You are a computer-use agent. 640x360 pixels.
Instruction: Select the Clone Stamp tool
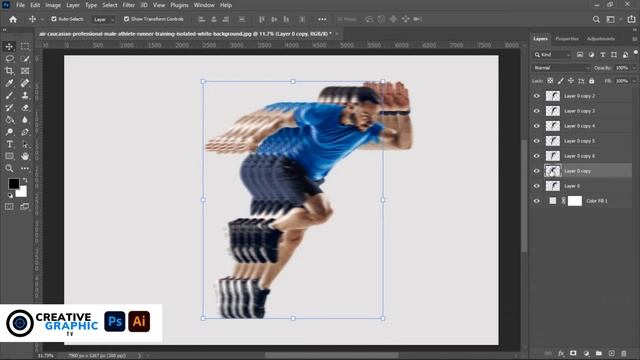25,95
